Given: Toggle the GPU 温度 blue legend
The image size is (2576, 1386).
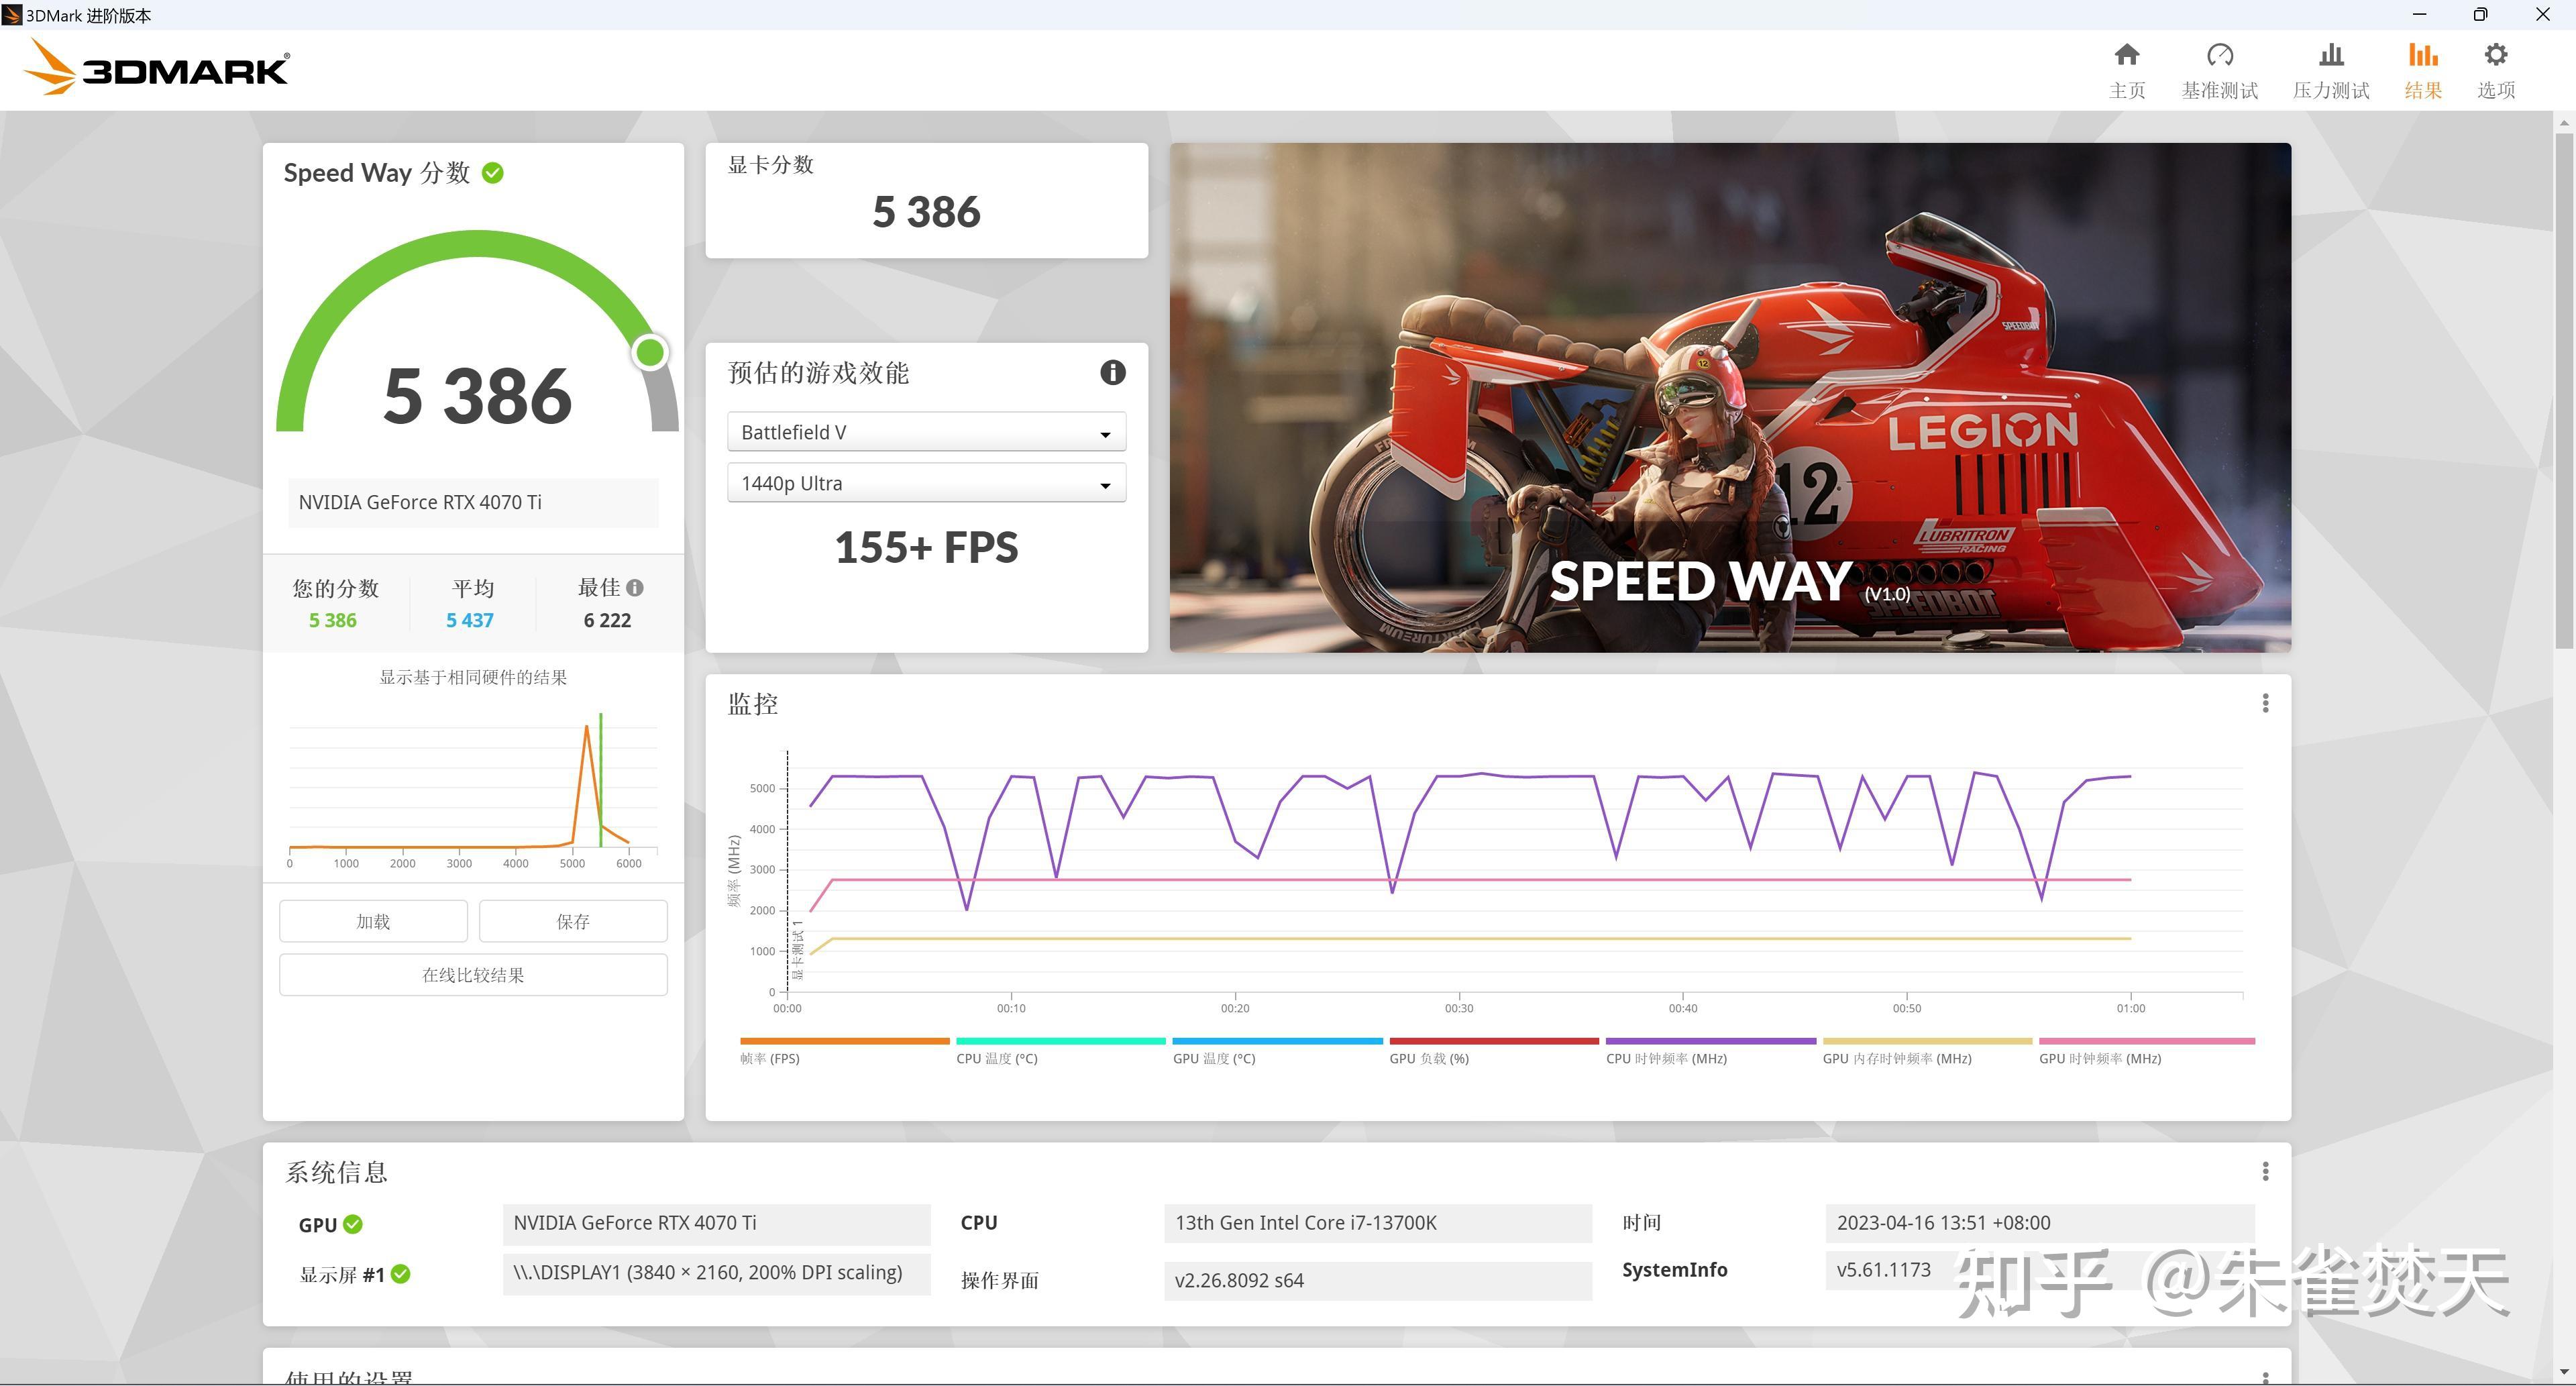Looking at the screenshot, I should coord(1277,1050).
